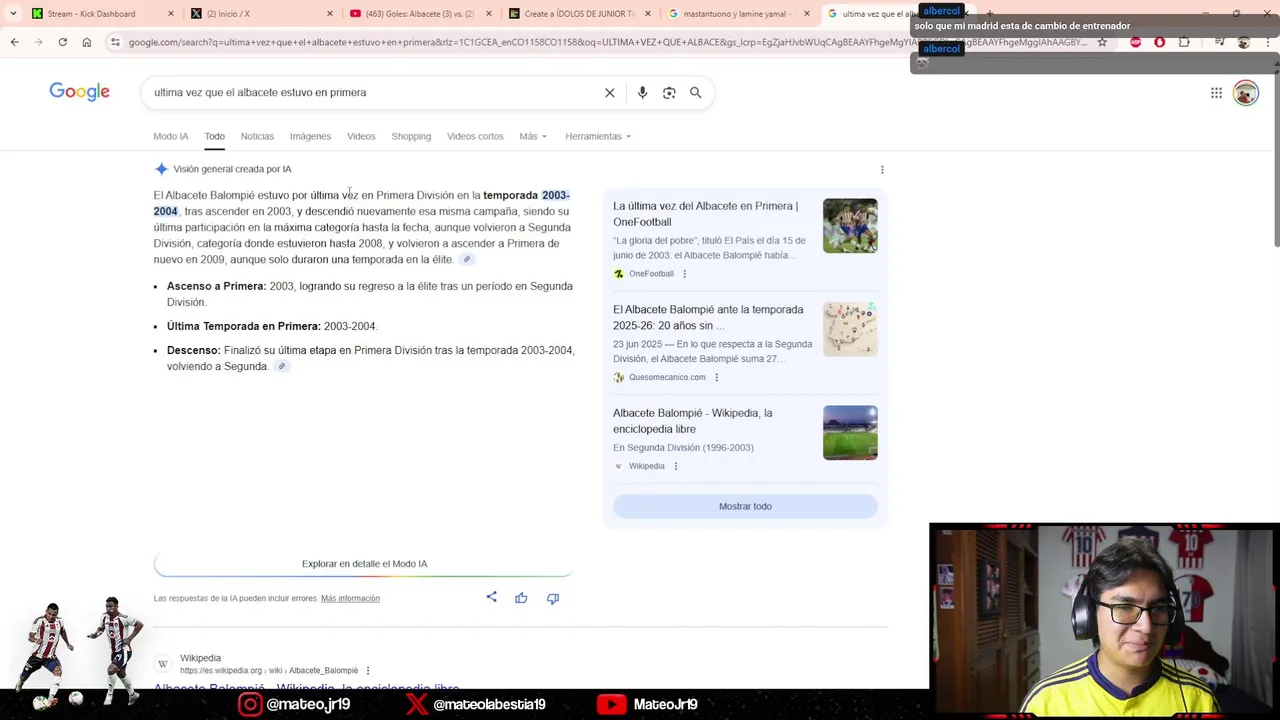Start voice search with the microphone icon
1280x720 pixels.
[642, 92]
